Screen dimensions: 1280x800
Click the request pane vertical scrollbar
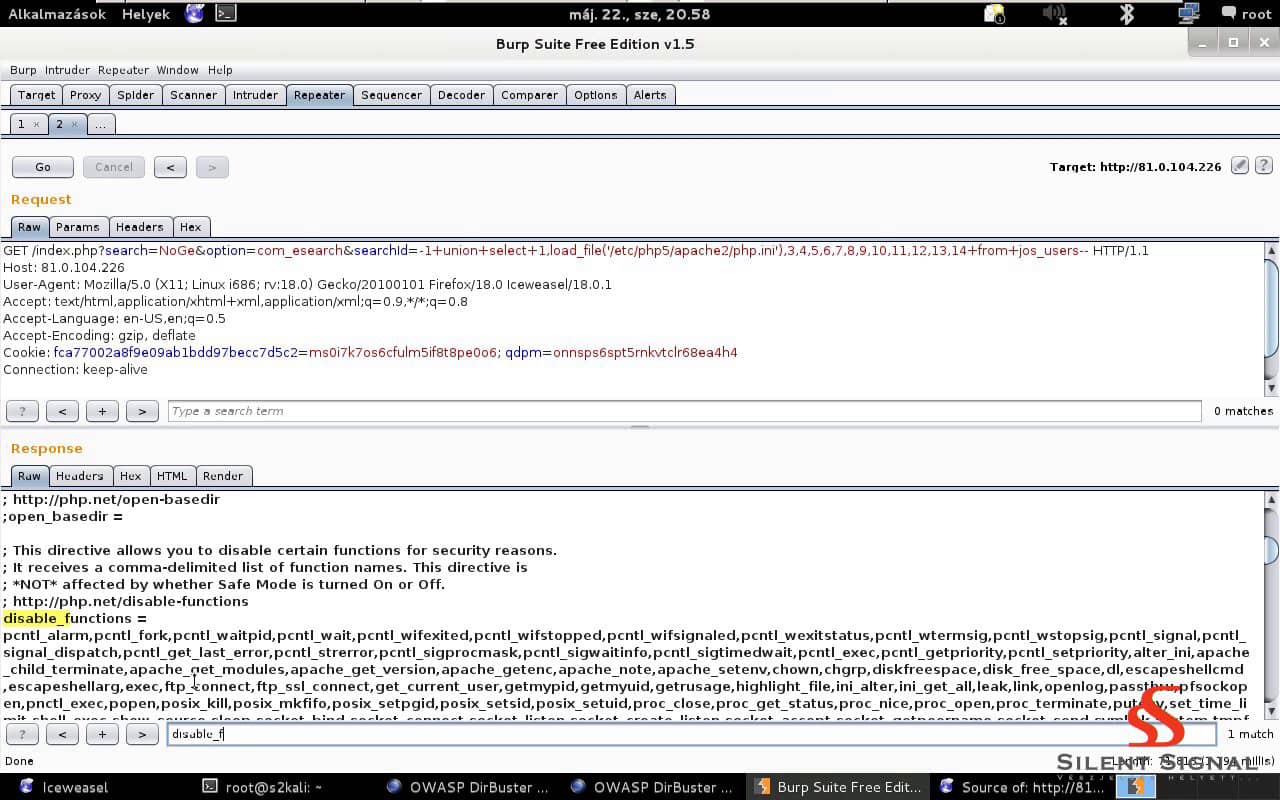click(x=1272, y=318)
